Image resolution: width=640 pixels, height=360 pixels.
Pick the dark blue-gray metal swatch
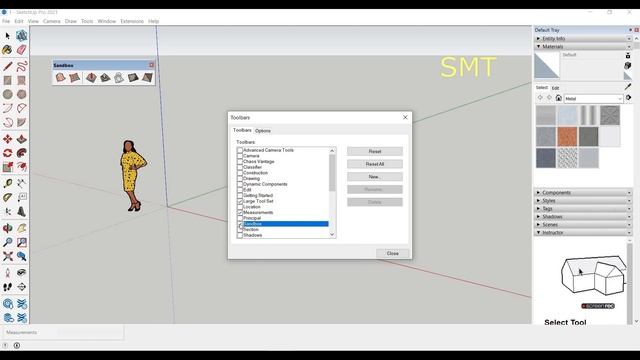click(x=546, y=158)
